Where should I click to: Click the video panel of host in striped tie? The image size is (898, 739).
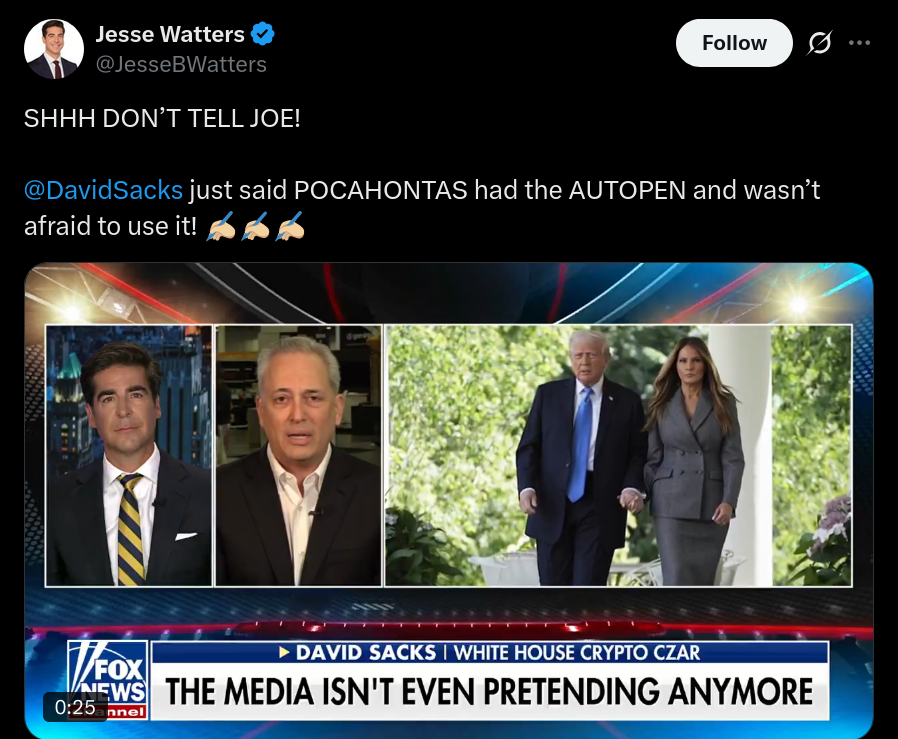point(129,455)
